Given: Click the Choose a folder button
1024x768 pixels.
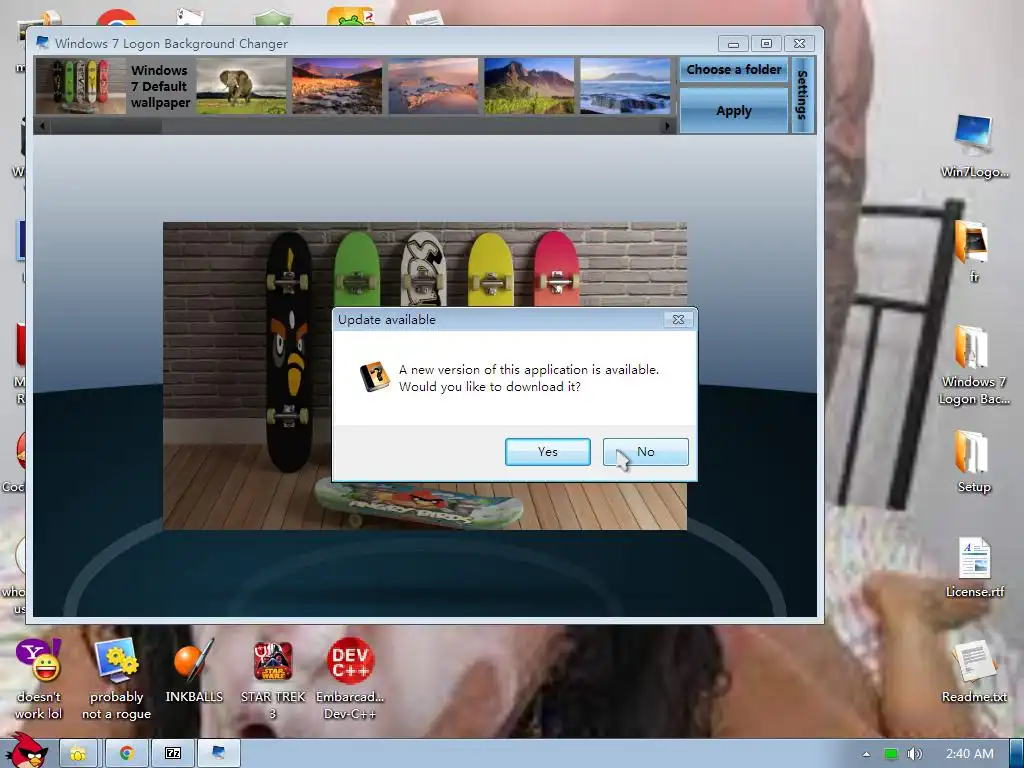Looking at the screenshot, I should tap(733, 69).
